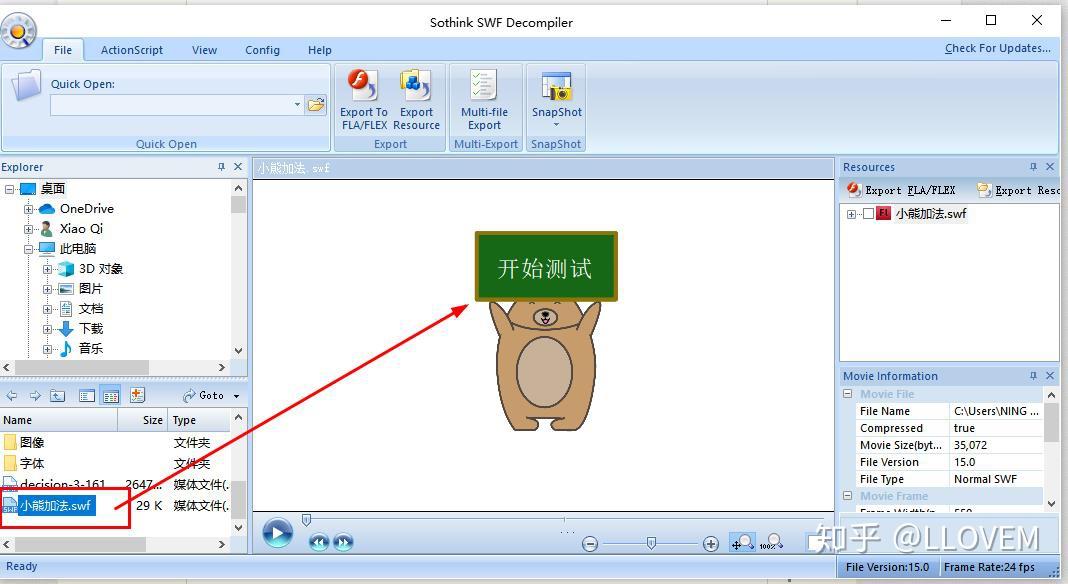
Task: Select the fit-to-window zoom icon
Action: [x=742, y=542]
